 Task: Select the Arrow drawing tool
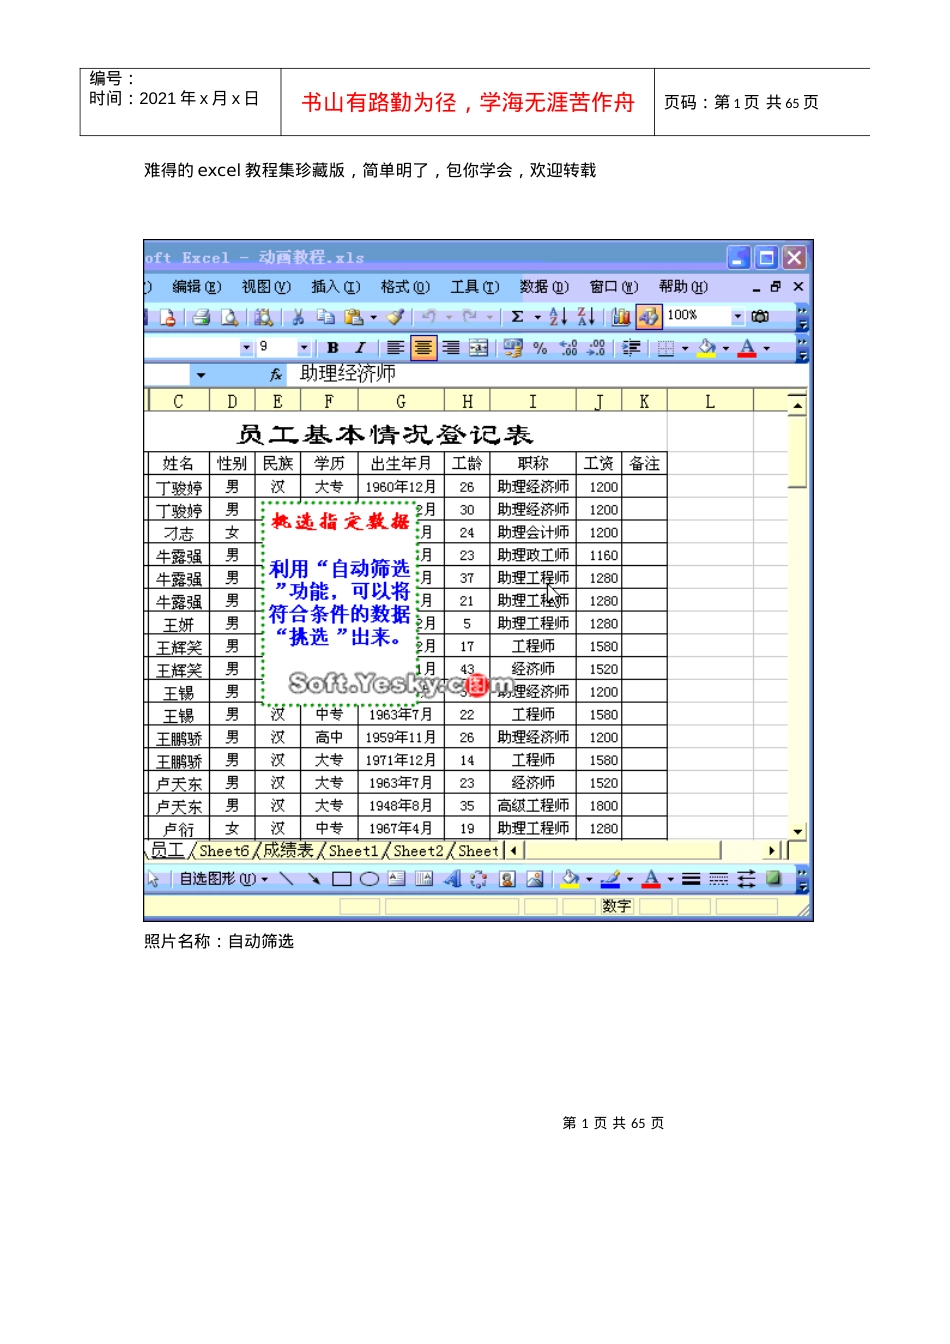[313, 880]
